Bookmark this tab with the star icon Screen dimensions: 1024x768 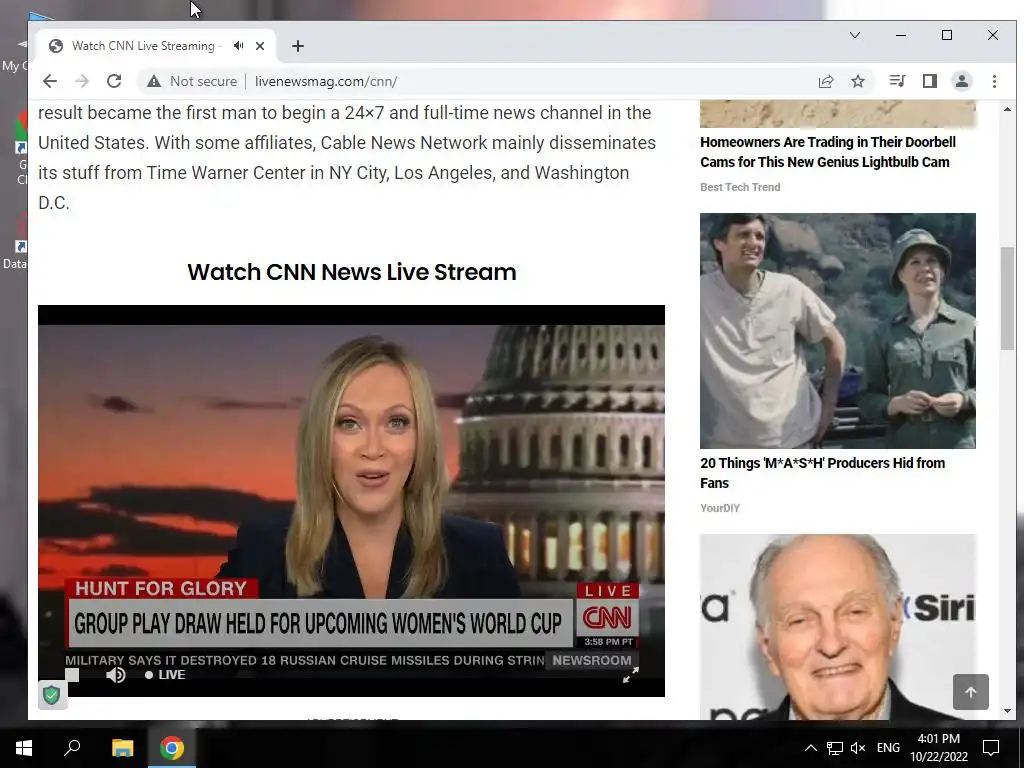857,81
